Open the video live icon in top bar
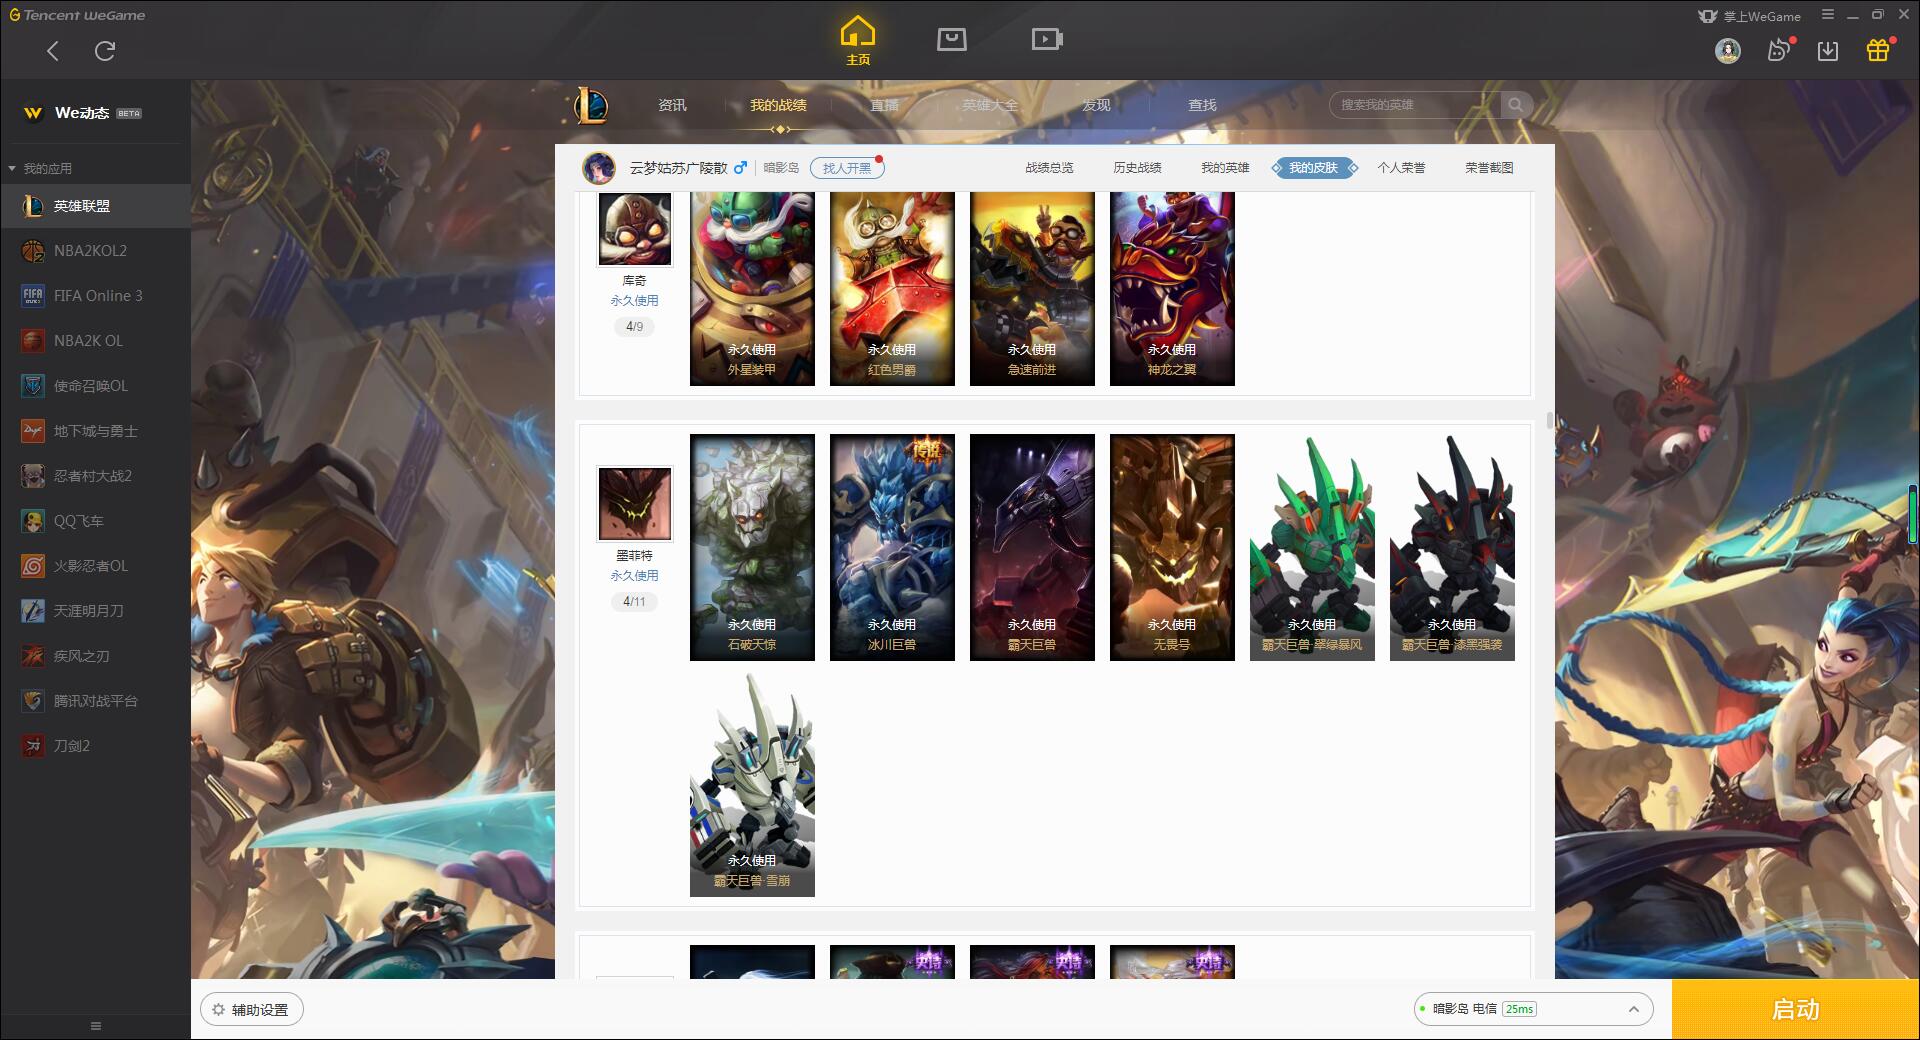1920x1040 pixels. point(1047,39)
